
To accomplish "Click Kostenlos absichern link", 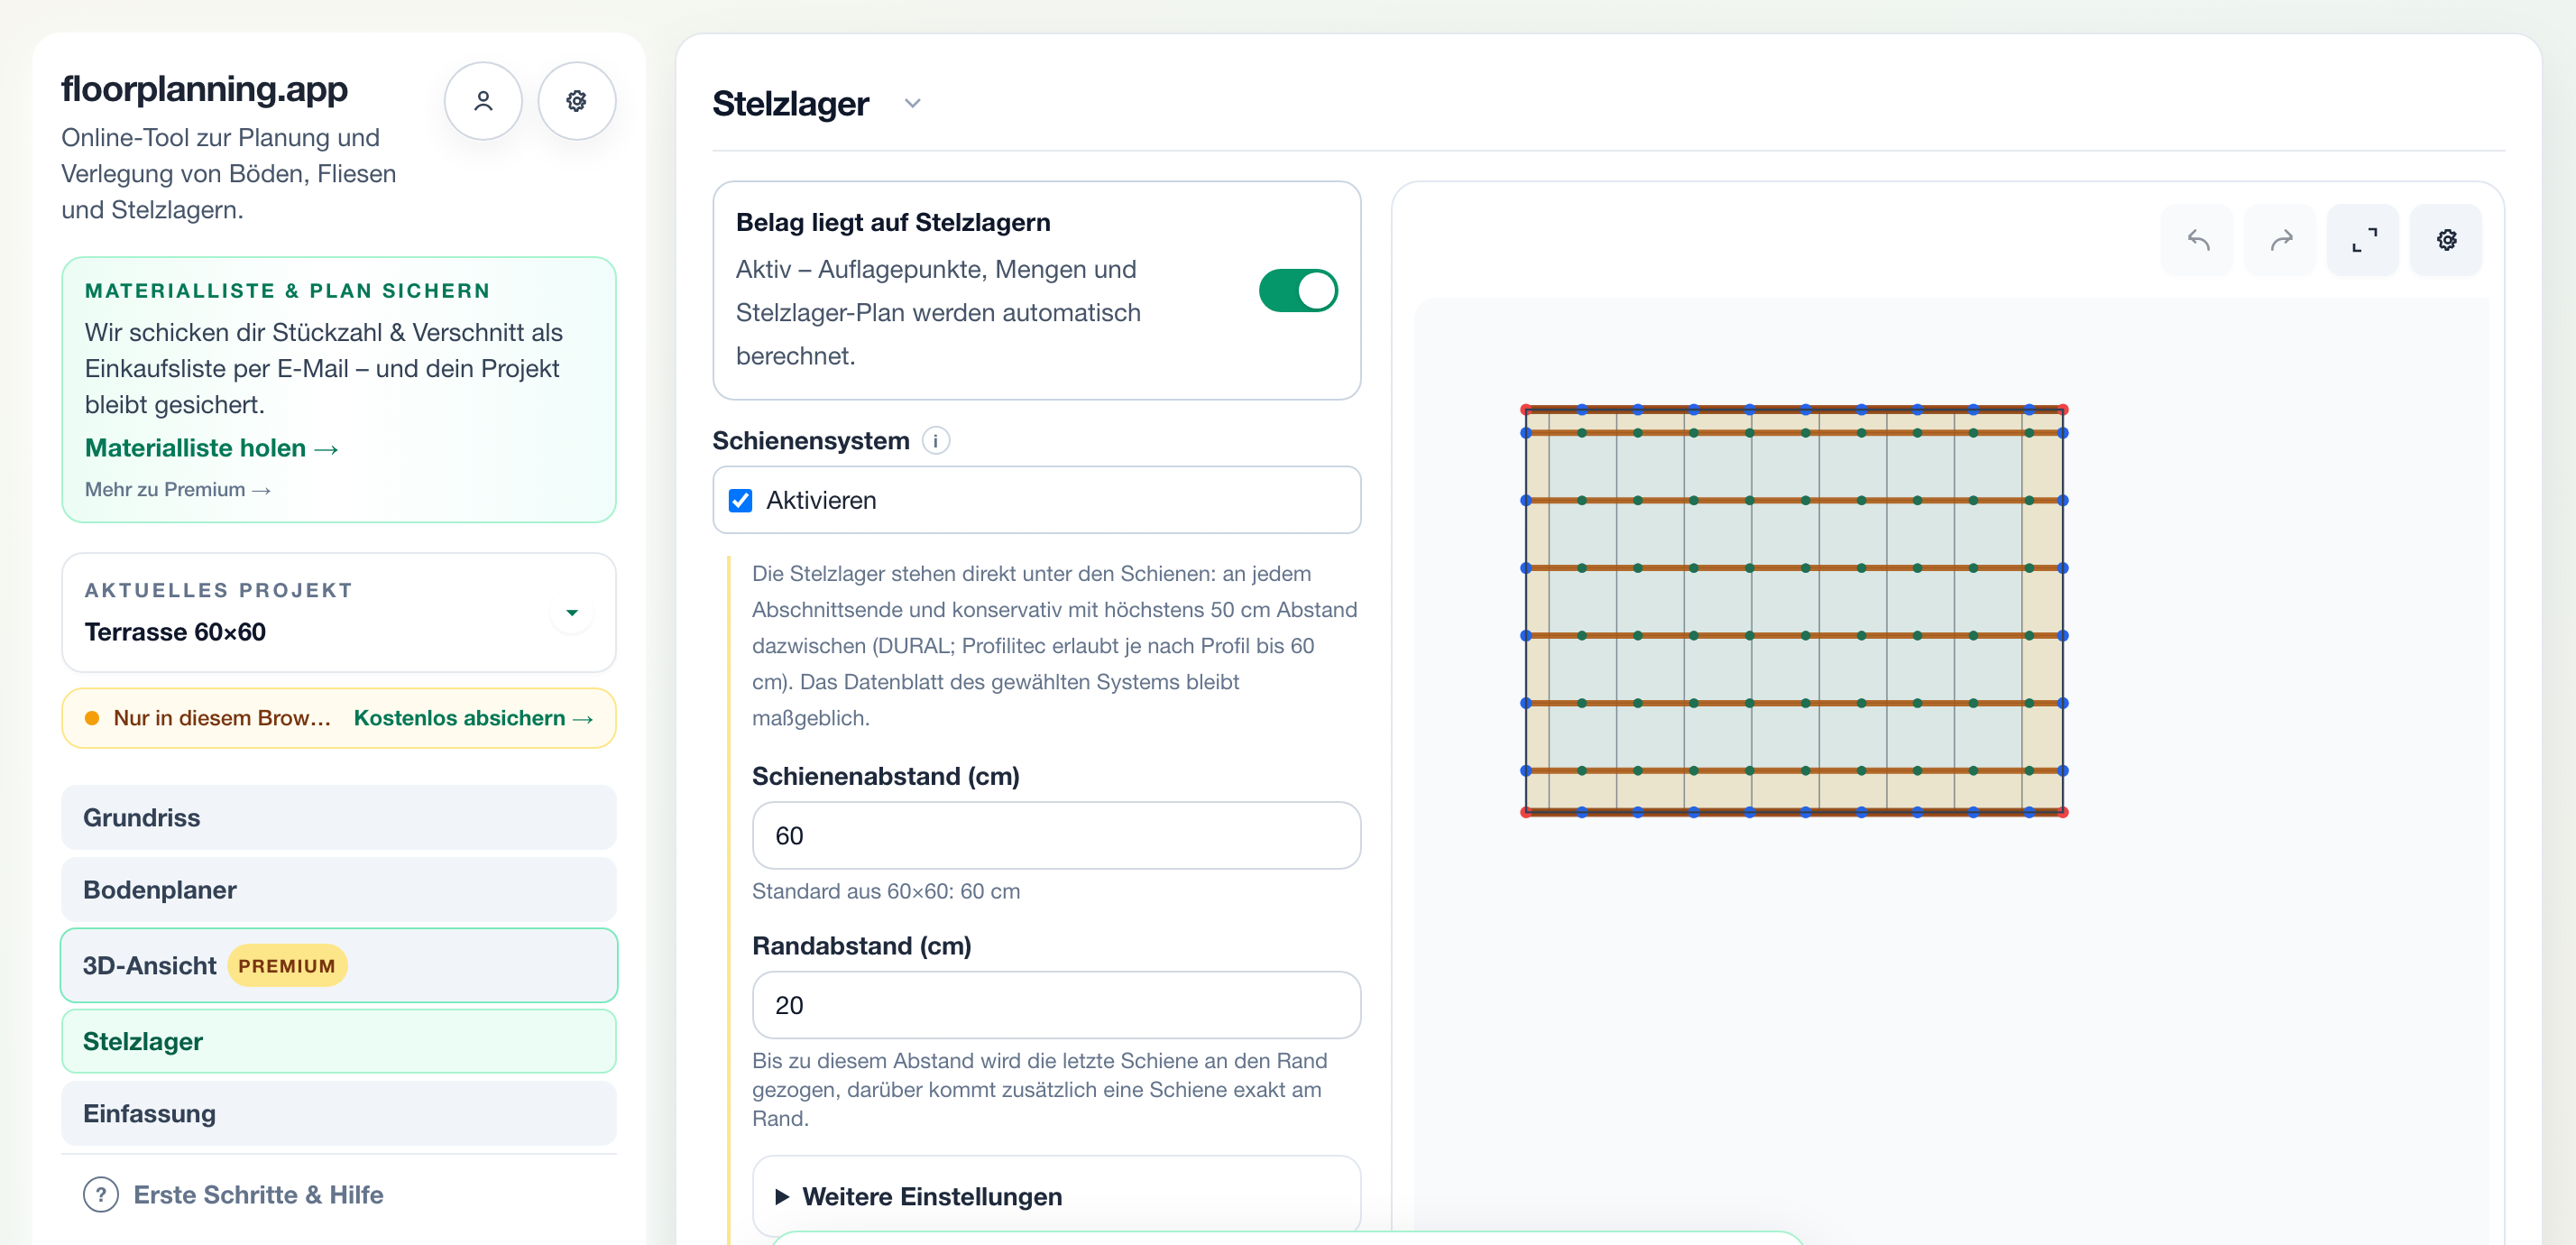I will (474, 719).
